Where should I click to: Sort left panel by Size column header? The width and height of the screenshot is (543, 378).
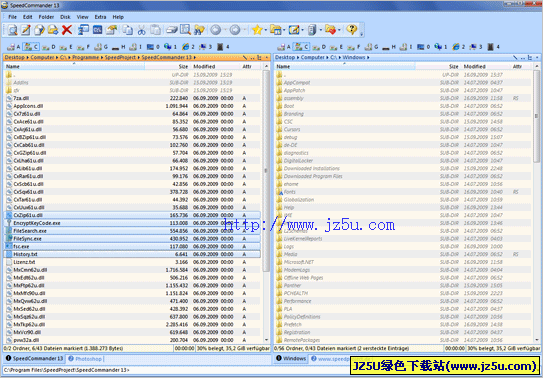point(167,66)
